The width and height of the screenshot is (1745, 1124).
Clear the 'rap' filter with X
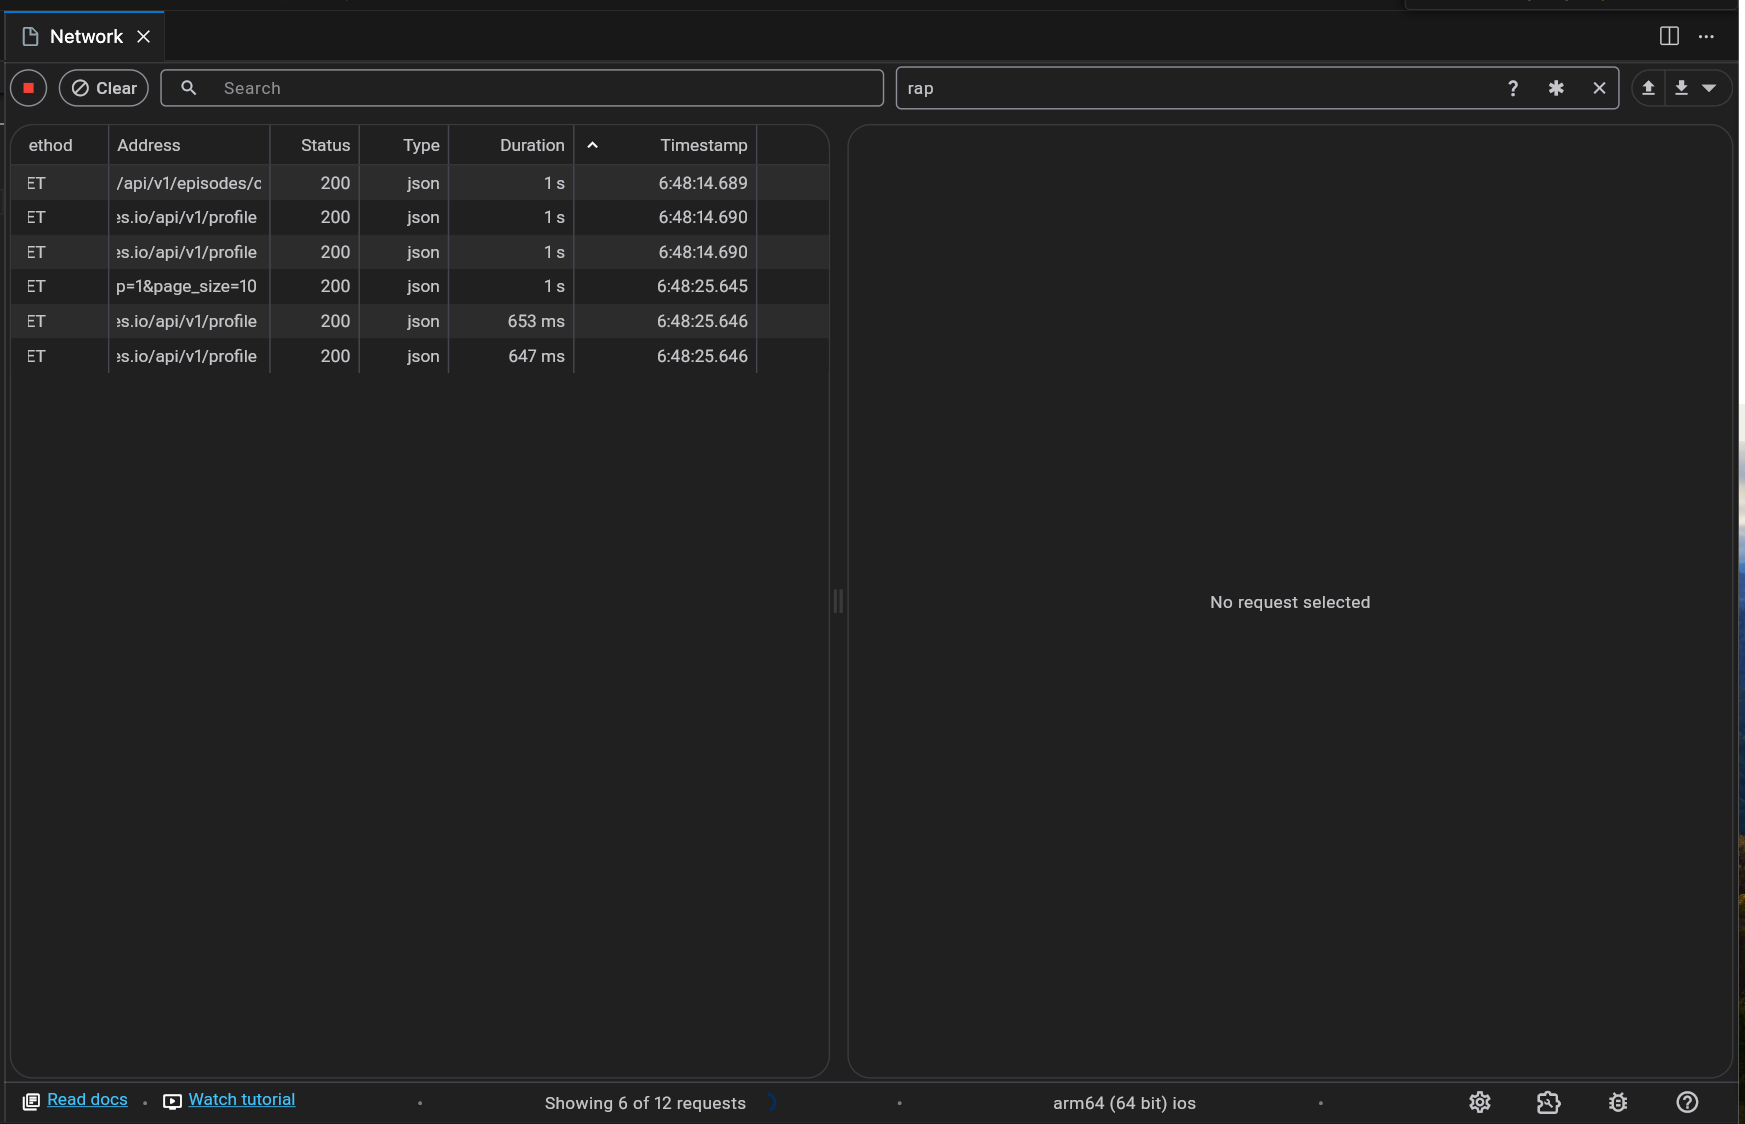tap(1599, 88)
